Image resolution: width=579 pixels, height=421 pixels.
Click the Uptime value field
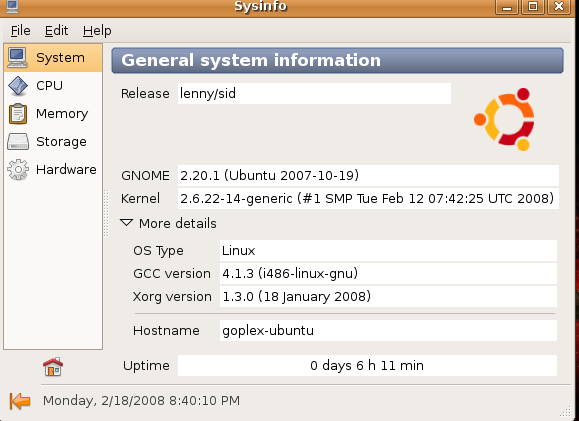367,365
